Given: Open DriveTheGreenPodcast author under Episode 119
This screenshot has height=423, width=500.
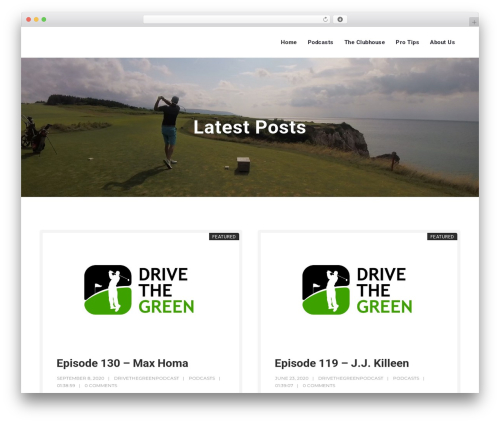Looking at the screenshot, I should coord(351,378).
